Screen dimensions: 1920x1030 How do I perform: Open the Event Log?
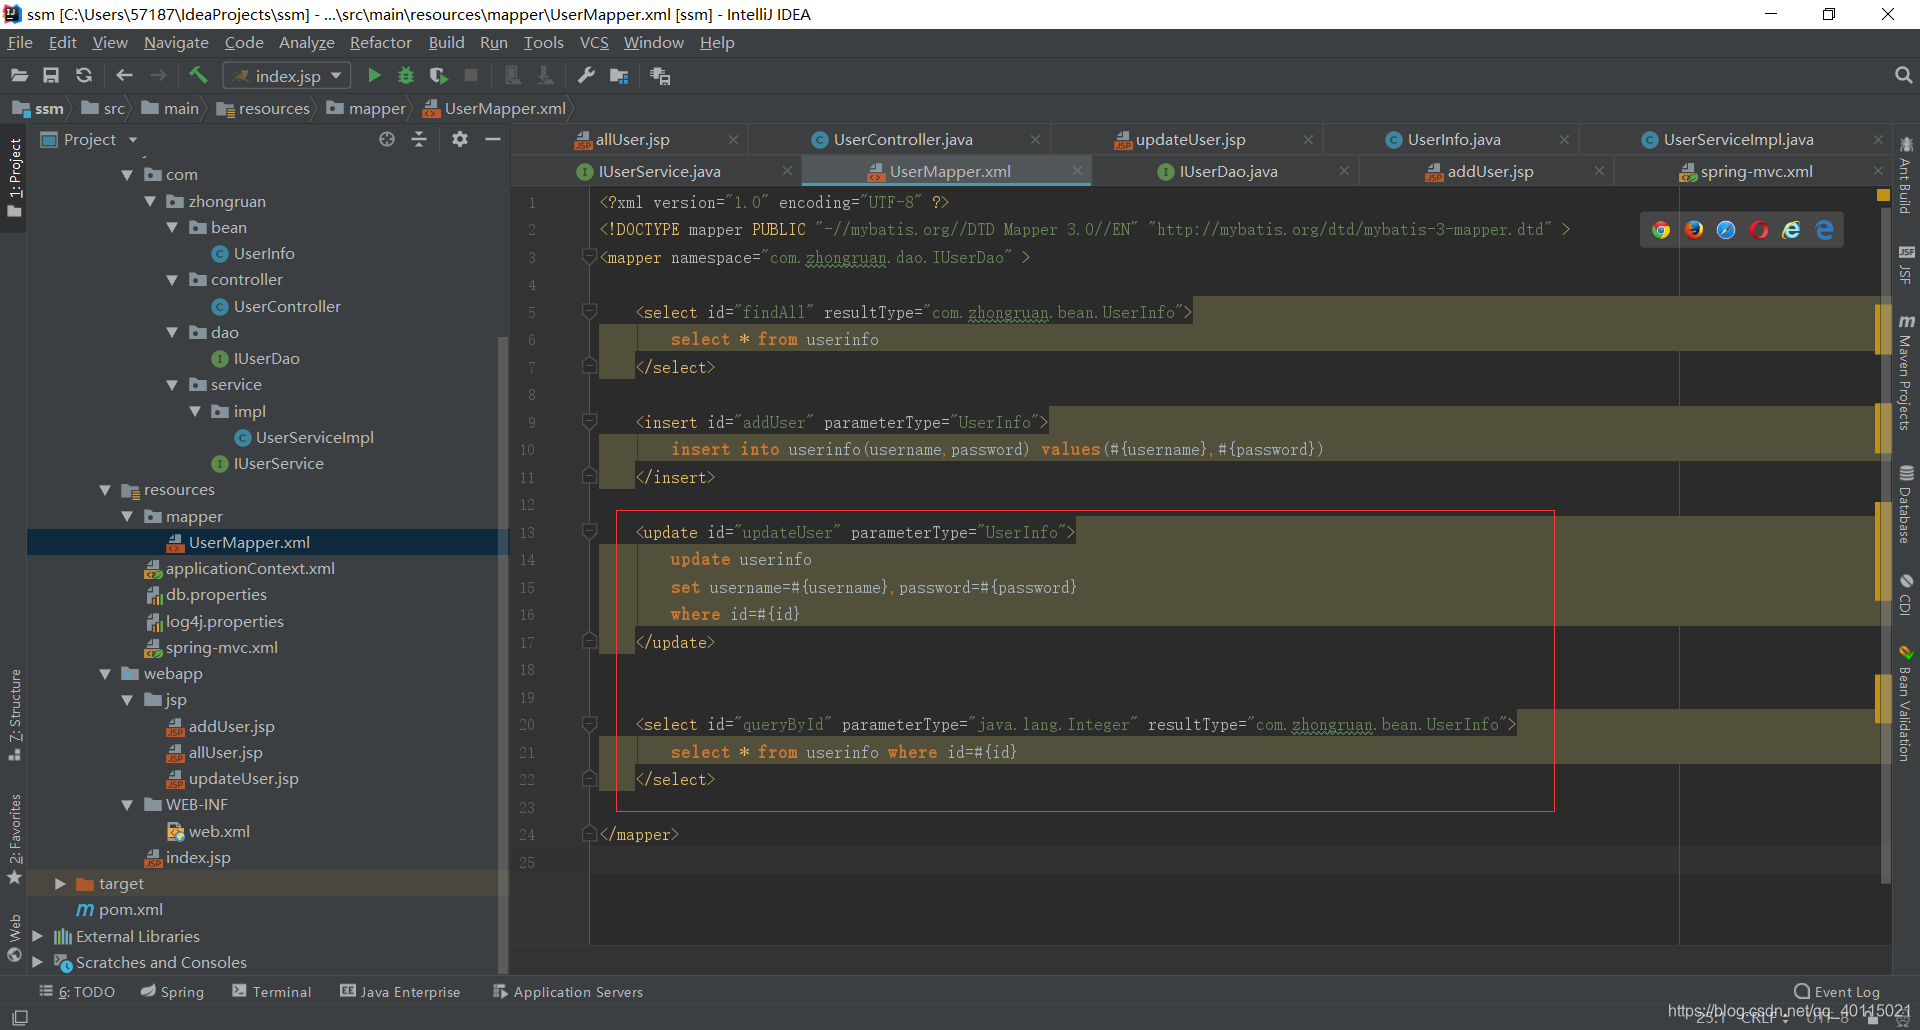coord(1837,992)
